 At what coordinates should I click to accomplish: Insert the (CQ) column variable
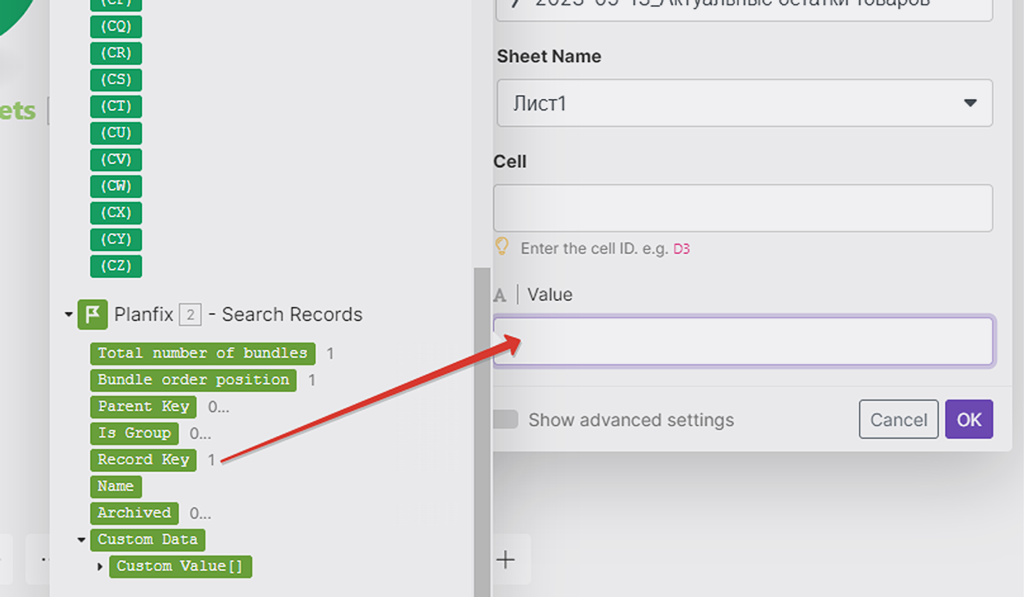[116, 27]
